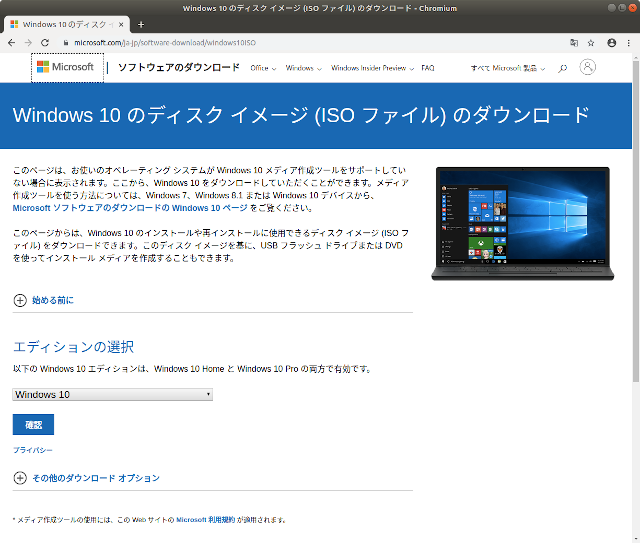Image resolution: width=640 pixels, height=543 pixels.
Task: Close the Chromium window
Action: pyautogui.click(x=632, y=8)
